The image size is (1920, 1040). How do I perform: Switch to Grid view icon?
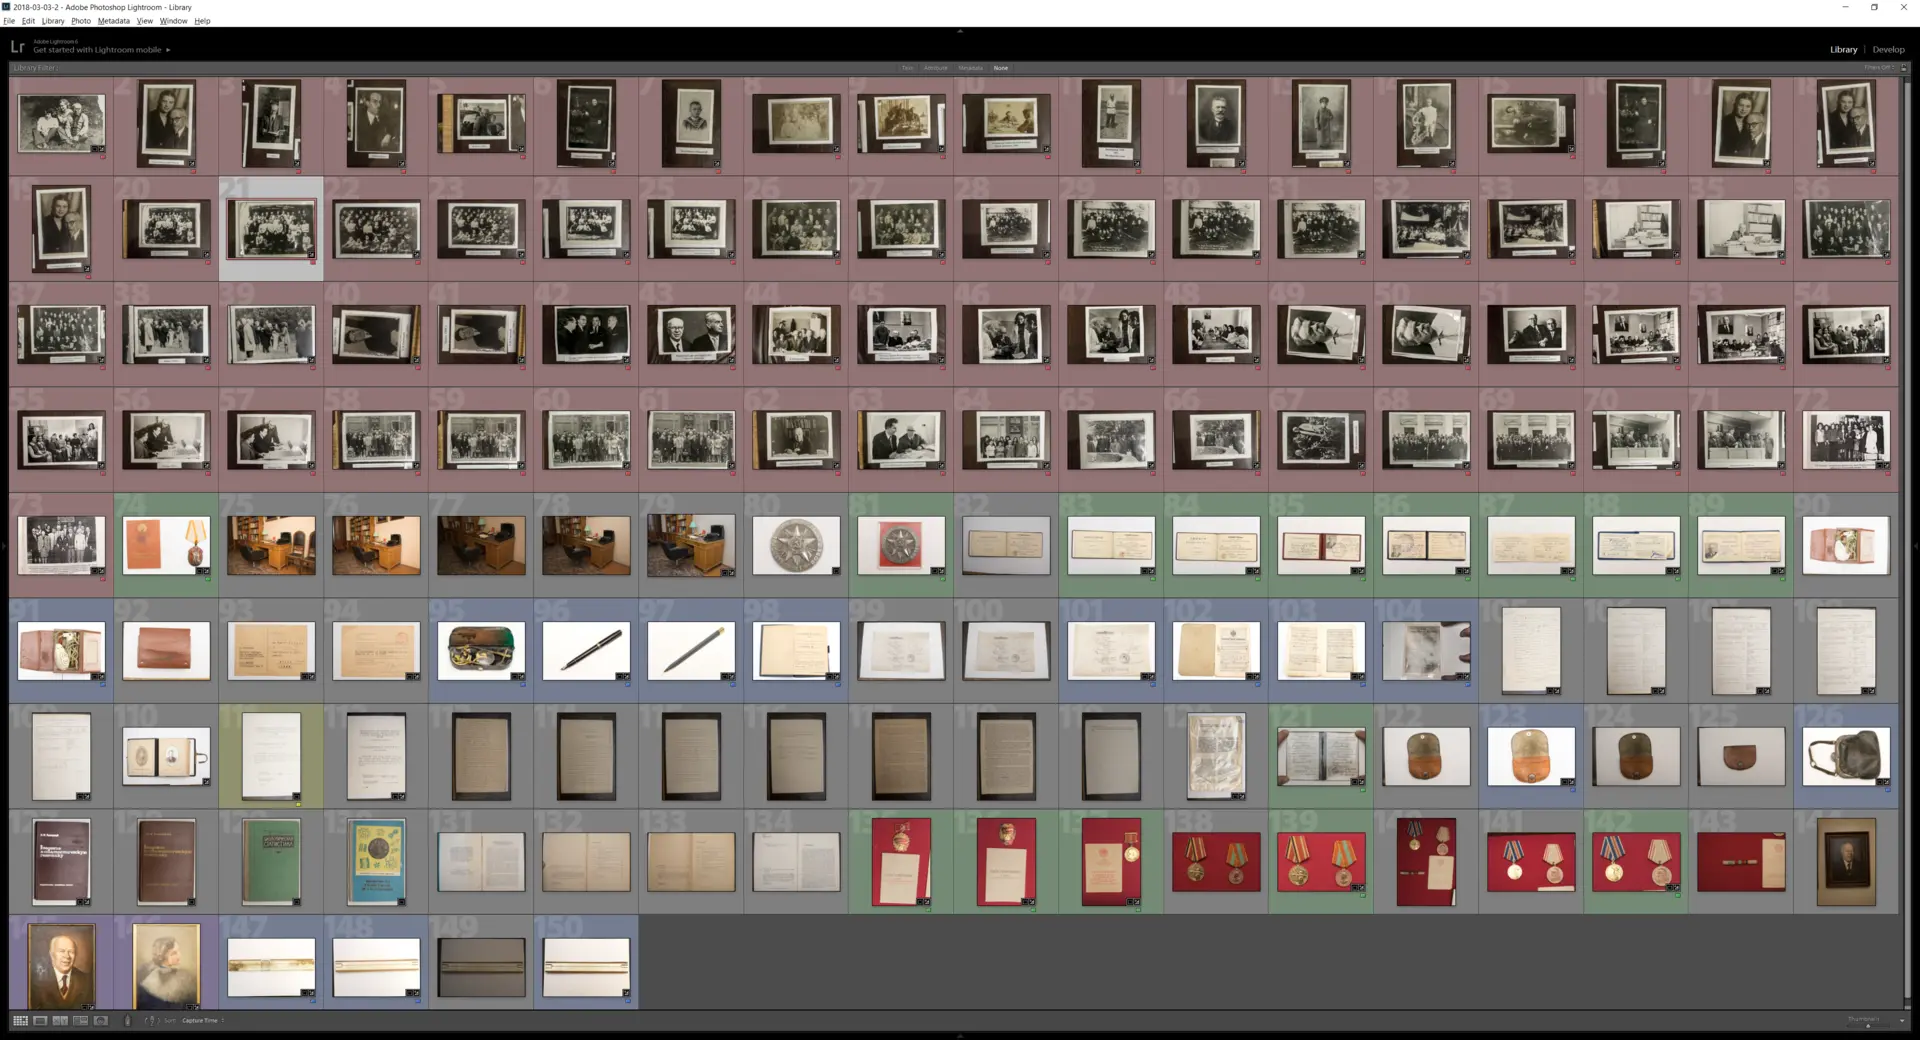tap(20, 1021)
